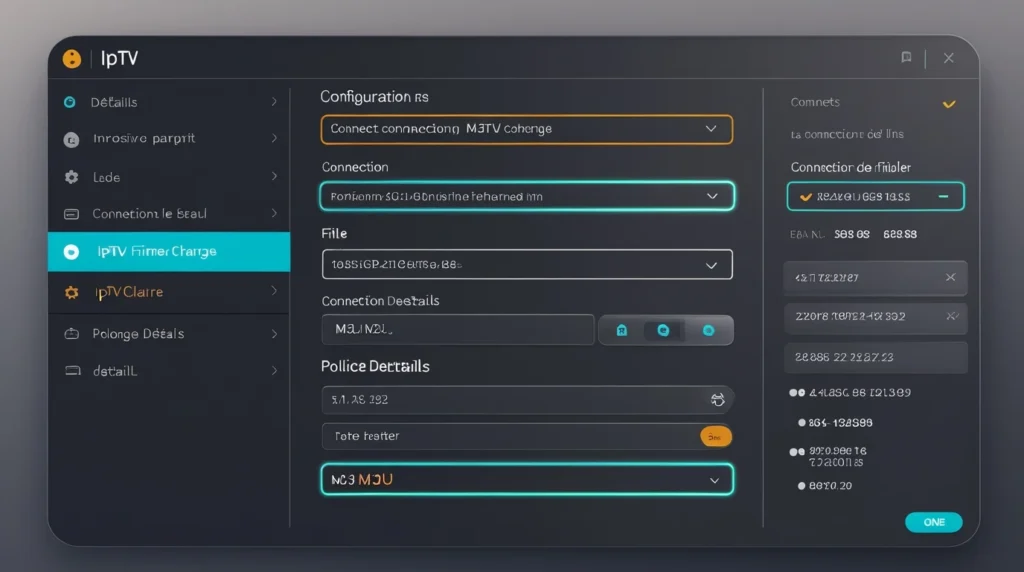
Task: Click the minus icon in Connection de fiiisler box
Action: [943, 197]
